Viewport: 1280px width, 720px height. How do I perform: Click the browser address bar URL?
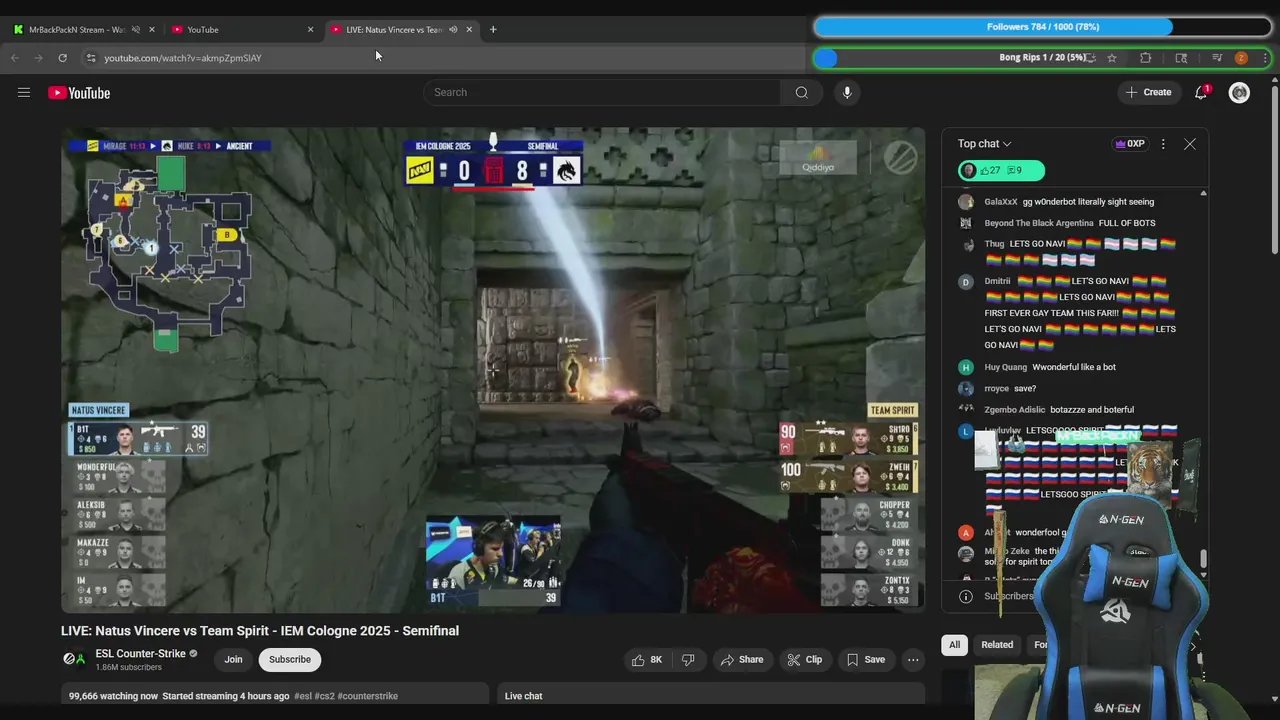click(183, 58)
